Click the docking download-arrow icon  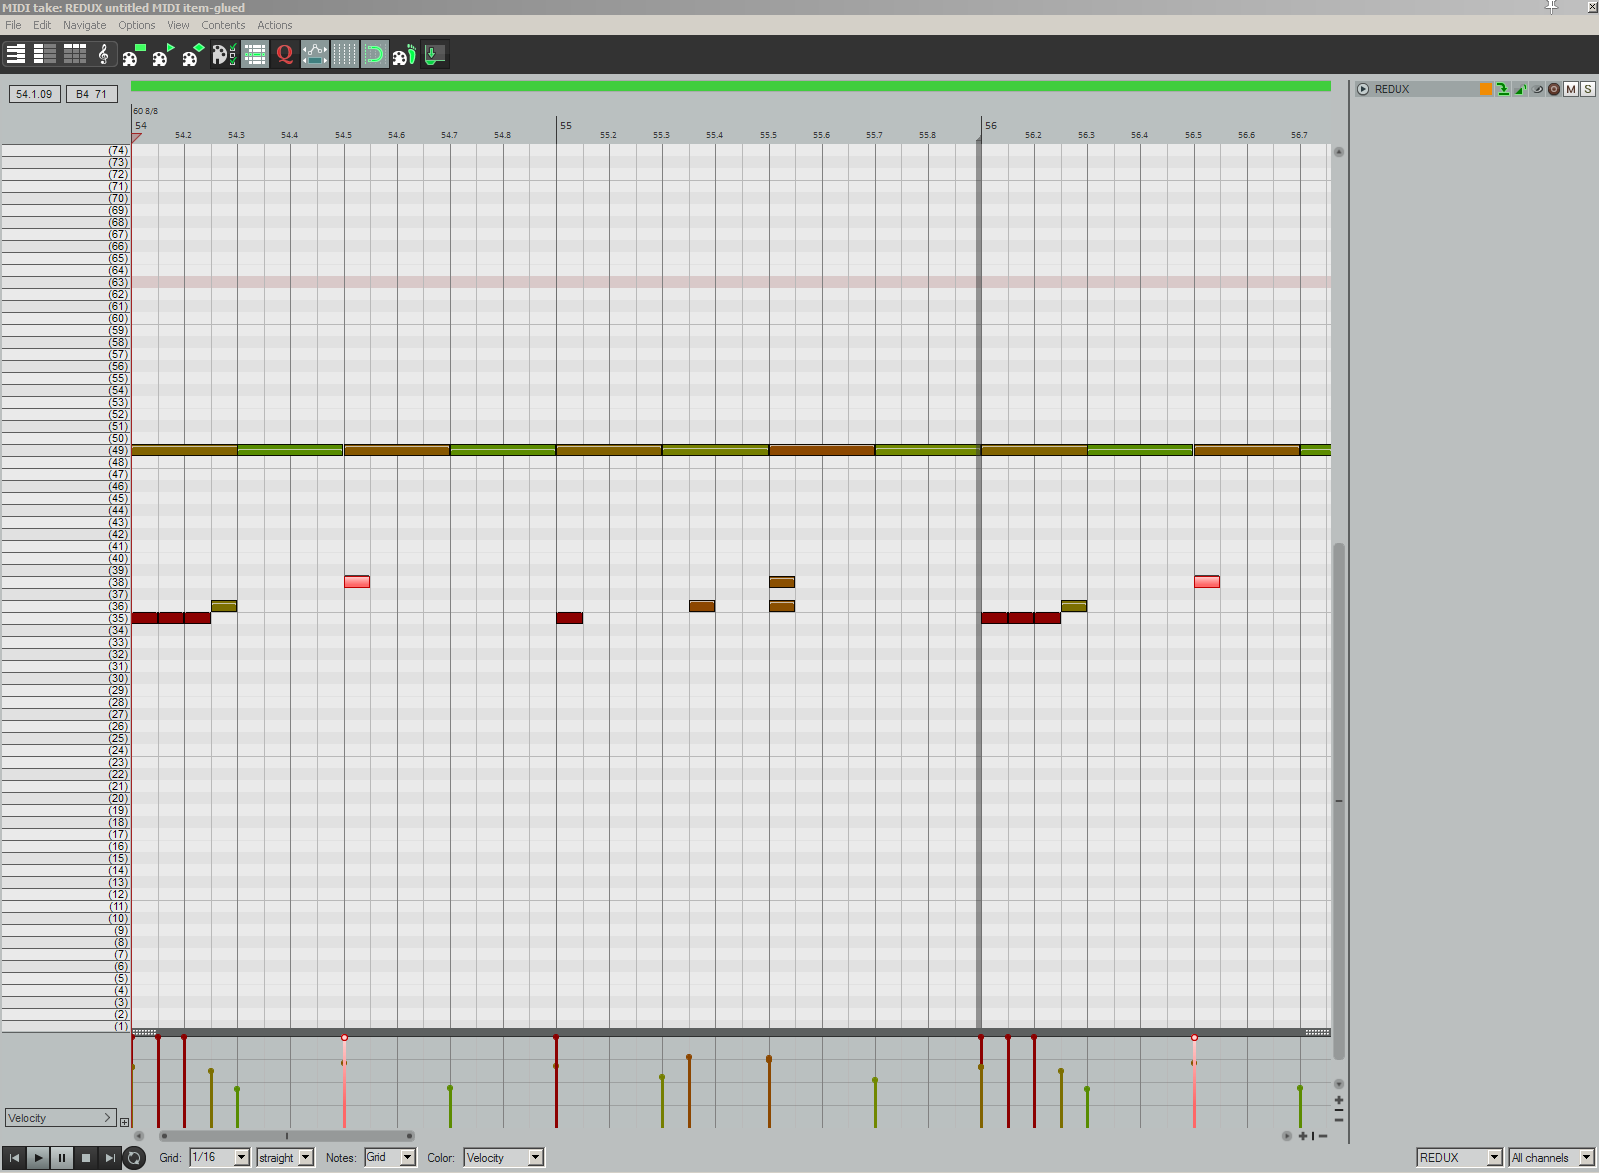click(435, 54)
